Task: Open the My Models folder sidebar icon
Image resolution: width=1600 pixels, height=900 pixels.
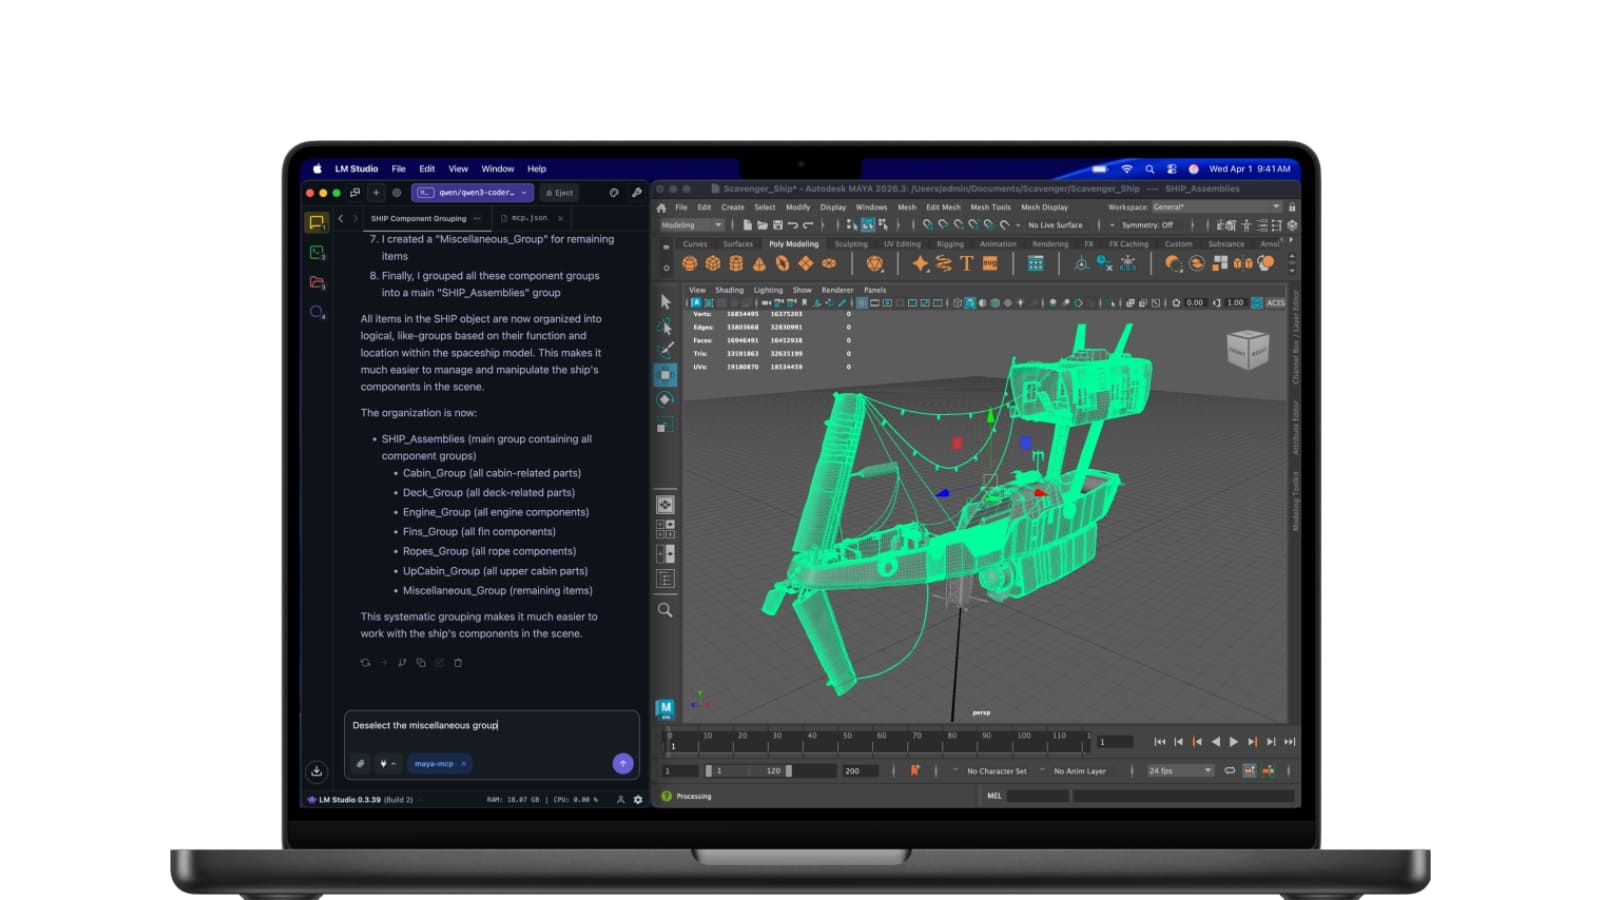Action: click(x=317, y=283)
